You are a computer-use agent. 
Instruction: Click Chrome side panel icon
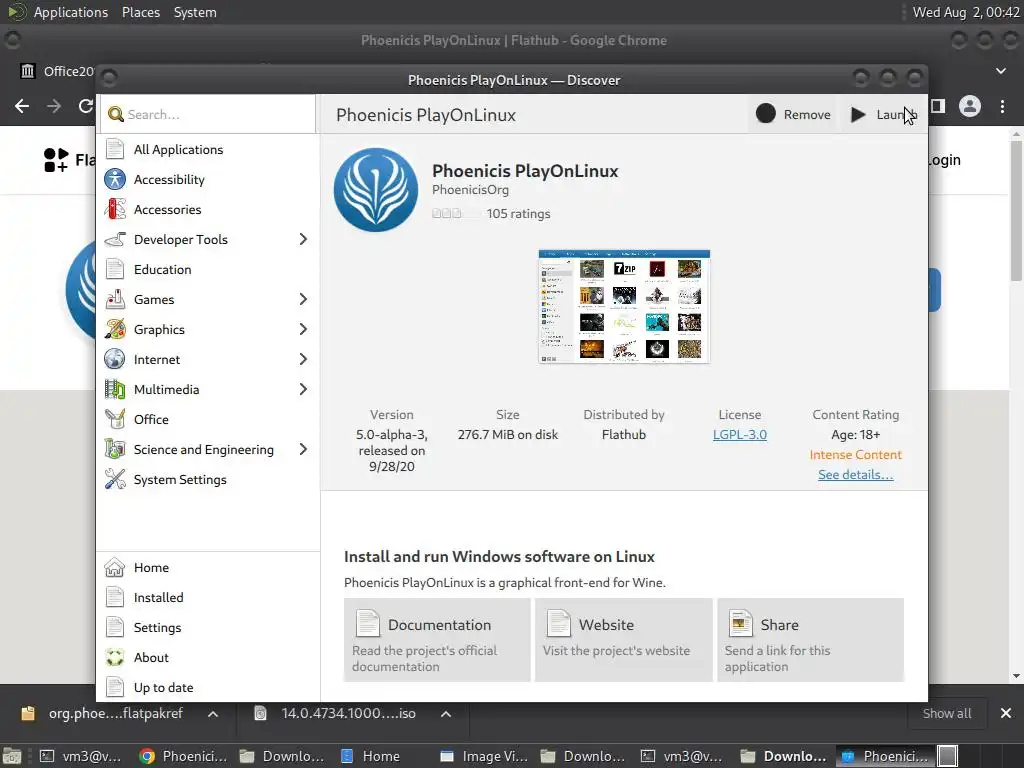click(x=938, y=106)
